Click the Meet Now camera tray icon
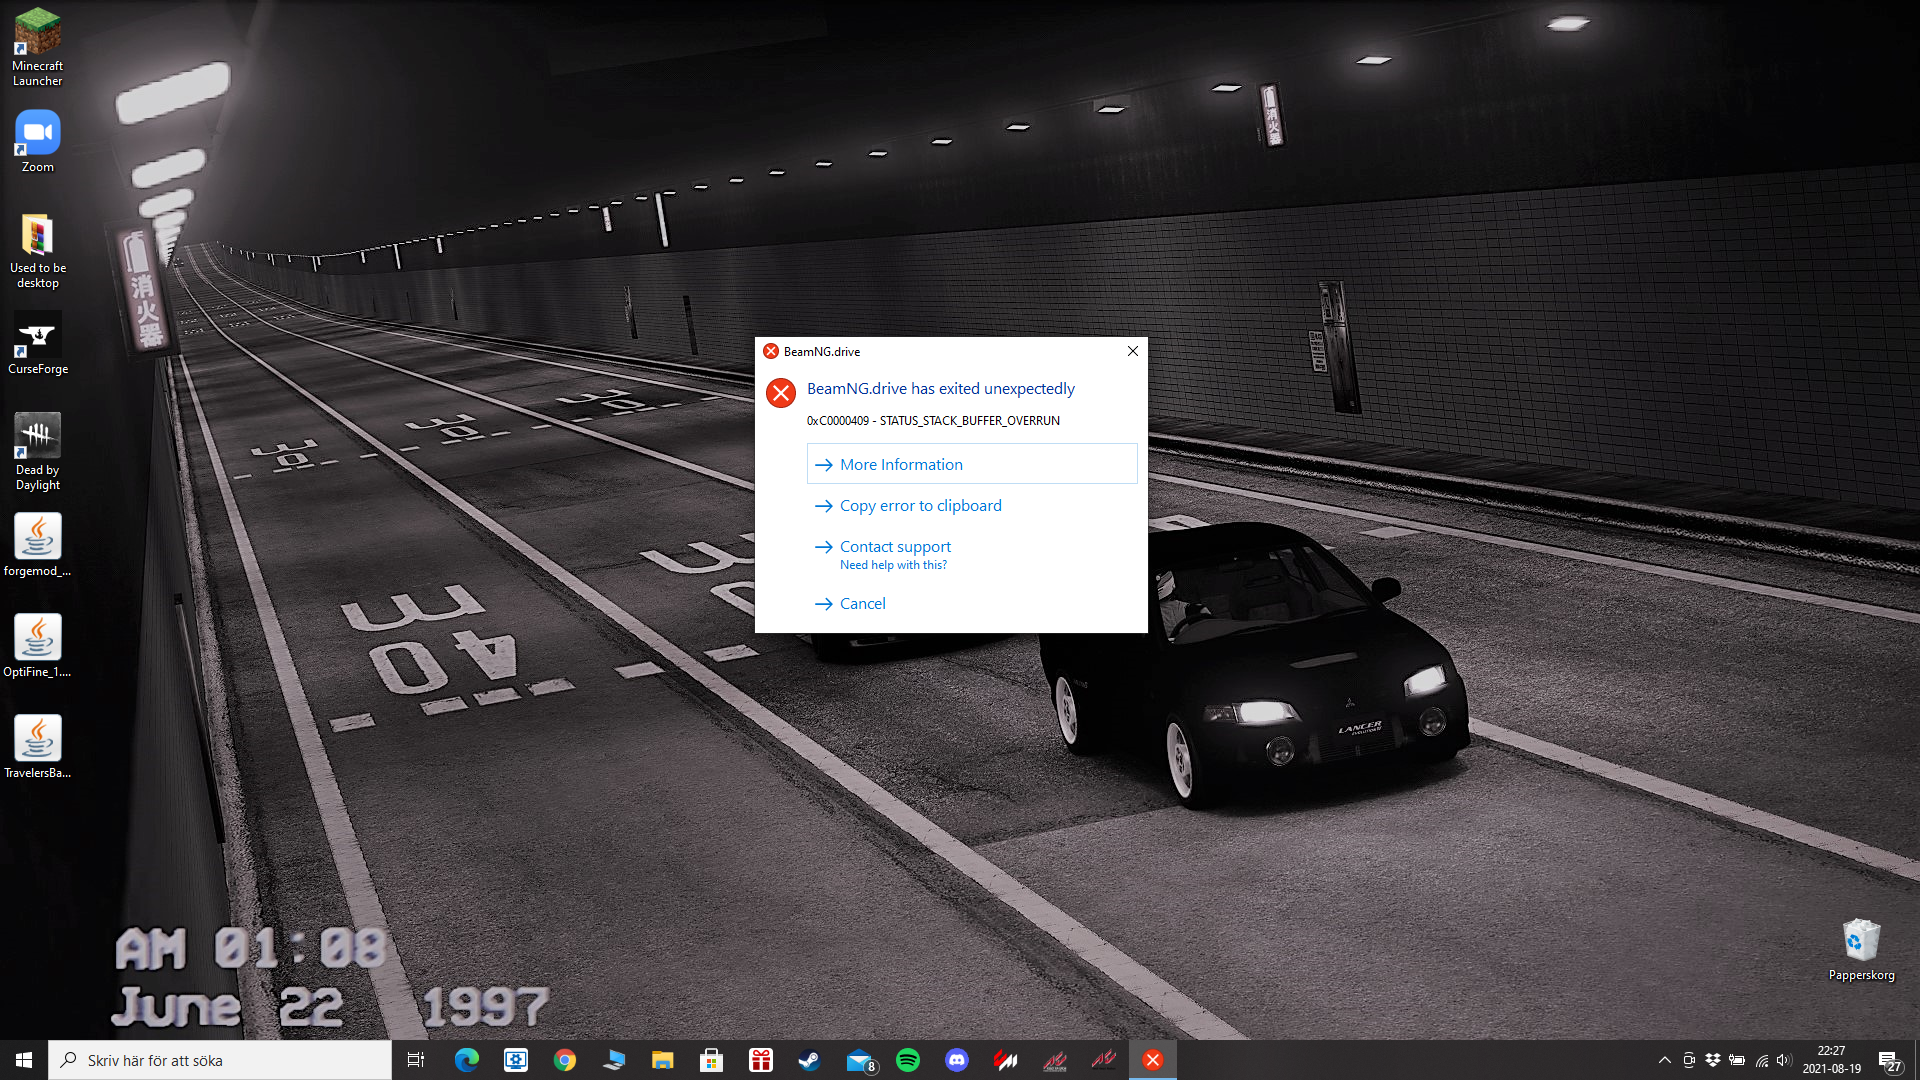Viewport: 1920px width, 1080px height. 1689,1060
